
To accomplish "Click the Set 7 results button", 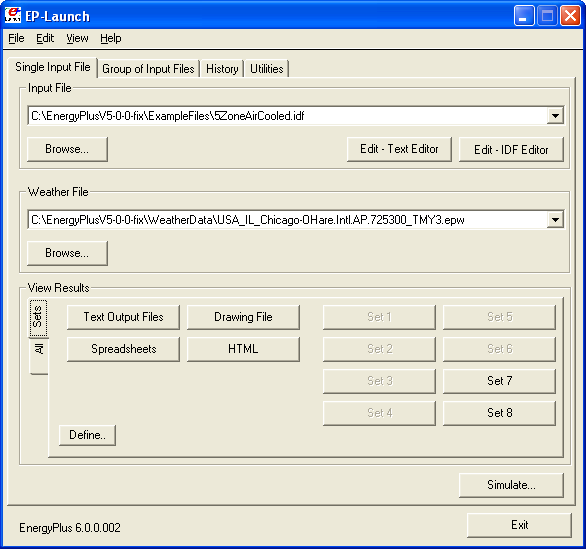I will click(499, 381).
